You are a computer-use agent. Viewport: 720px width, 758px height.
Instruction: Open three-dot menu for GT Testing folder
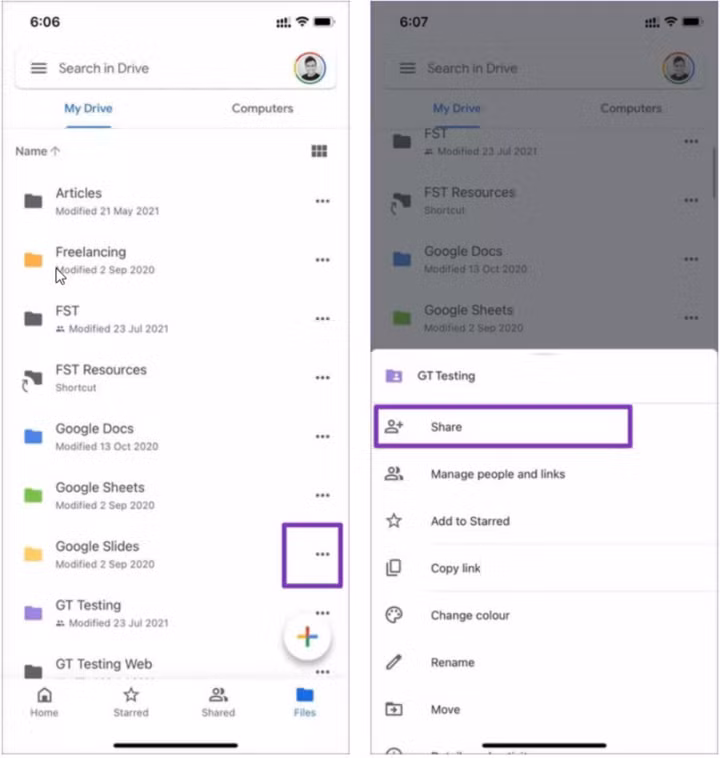[x=323, y=613]
